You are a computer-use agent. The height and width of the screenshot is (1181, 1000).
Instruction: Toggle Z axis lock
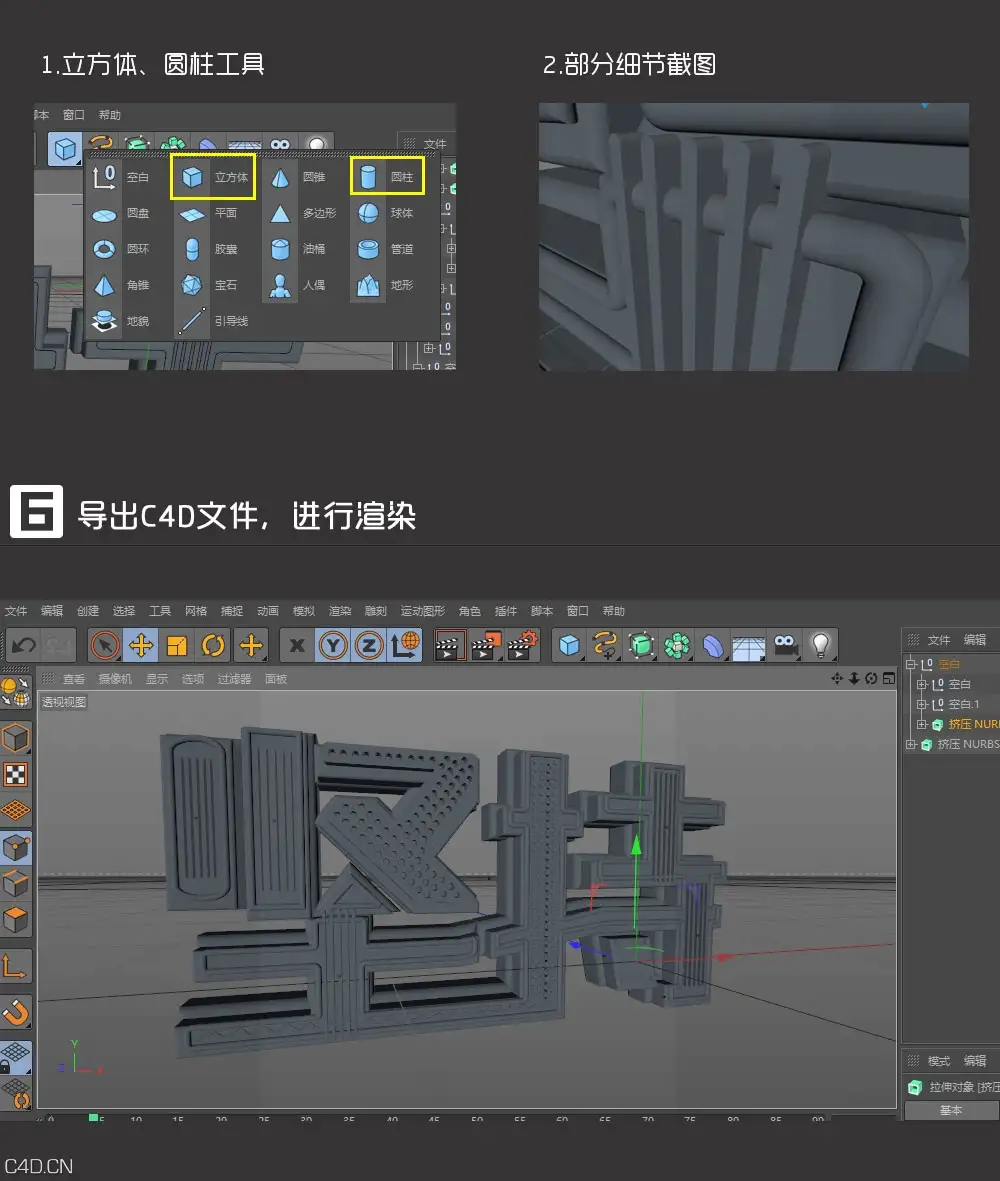pos(369,645)
